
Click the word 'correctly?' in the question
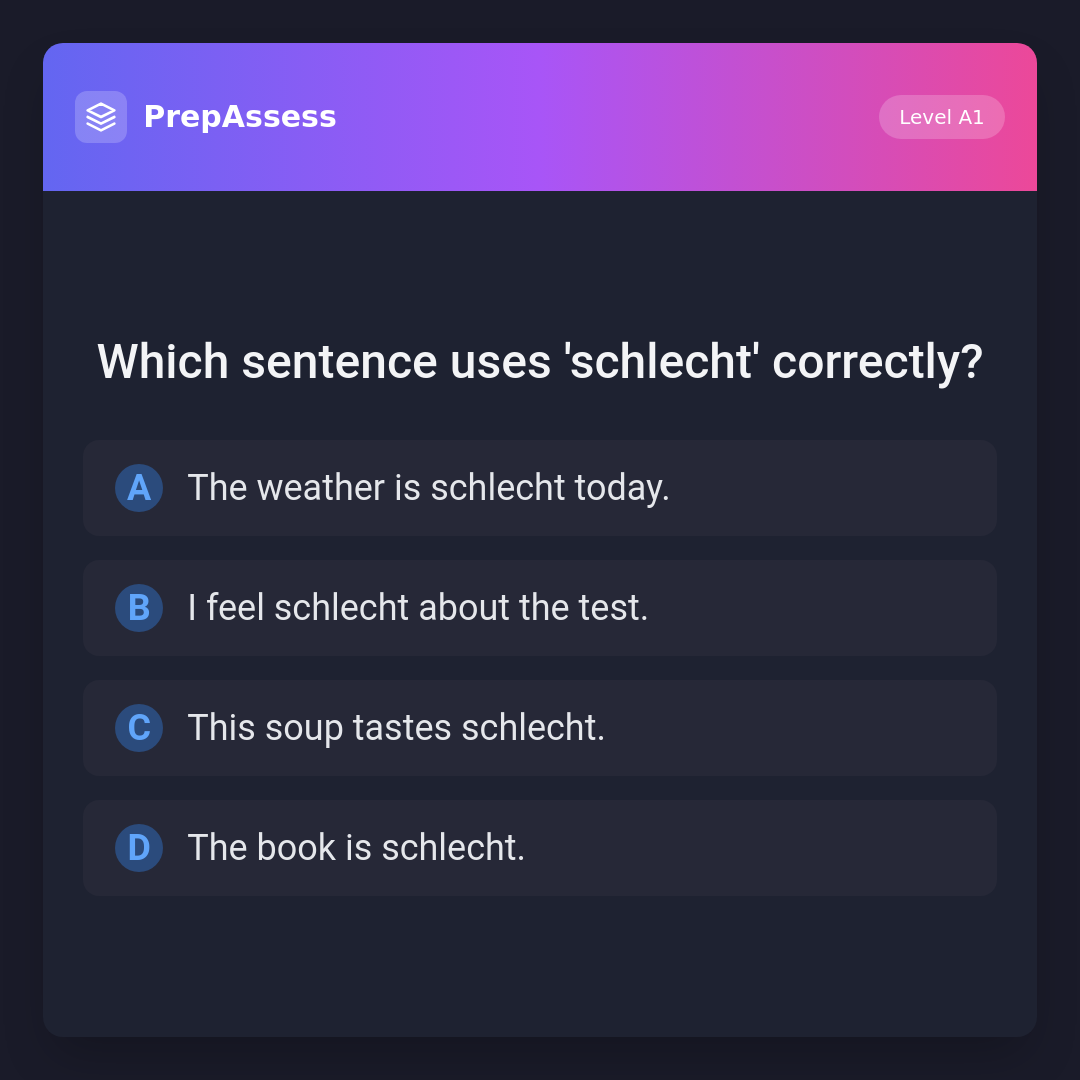click(x=877, y=362)
